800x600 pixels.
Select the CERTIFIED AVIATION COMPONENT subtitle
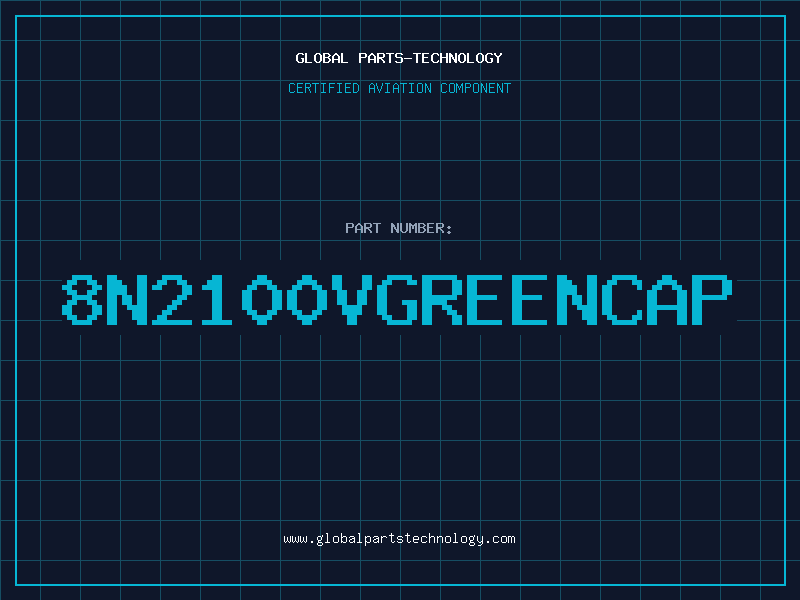pyautogui.click(x=399, y=88)
